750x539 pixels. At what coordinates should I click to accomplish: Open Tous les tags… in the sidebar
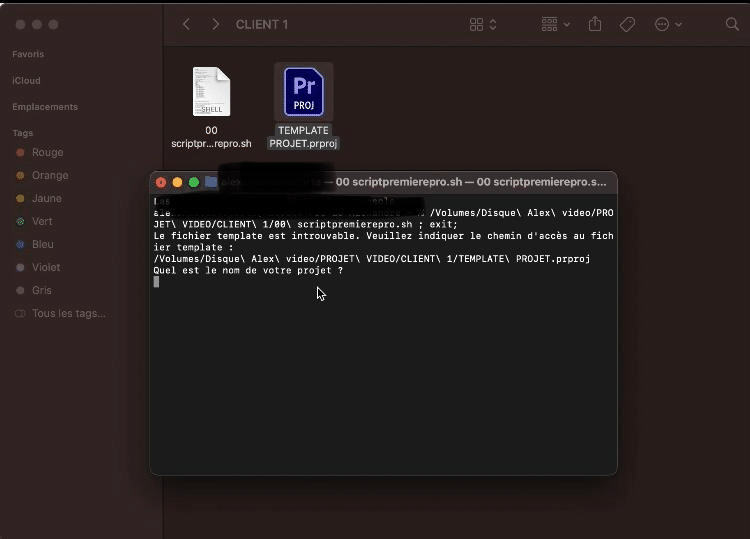(68, 314)
